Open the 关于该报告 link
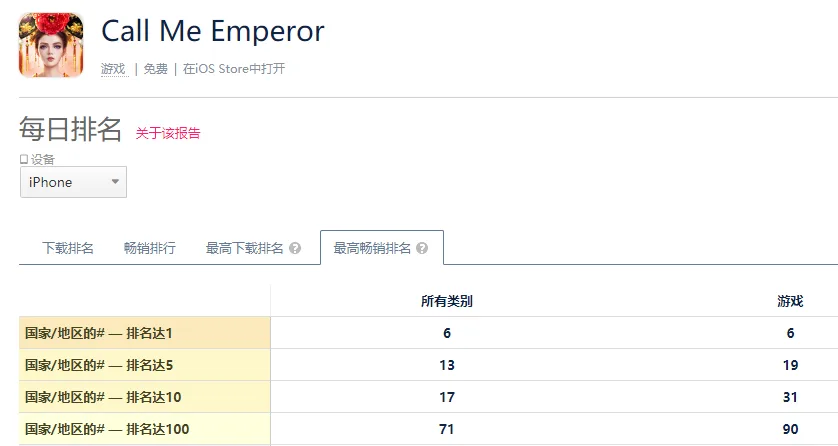The width and height of the screenshot is (838, 446). 168,133
